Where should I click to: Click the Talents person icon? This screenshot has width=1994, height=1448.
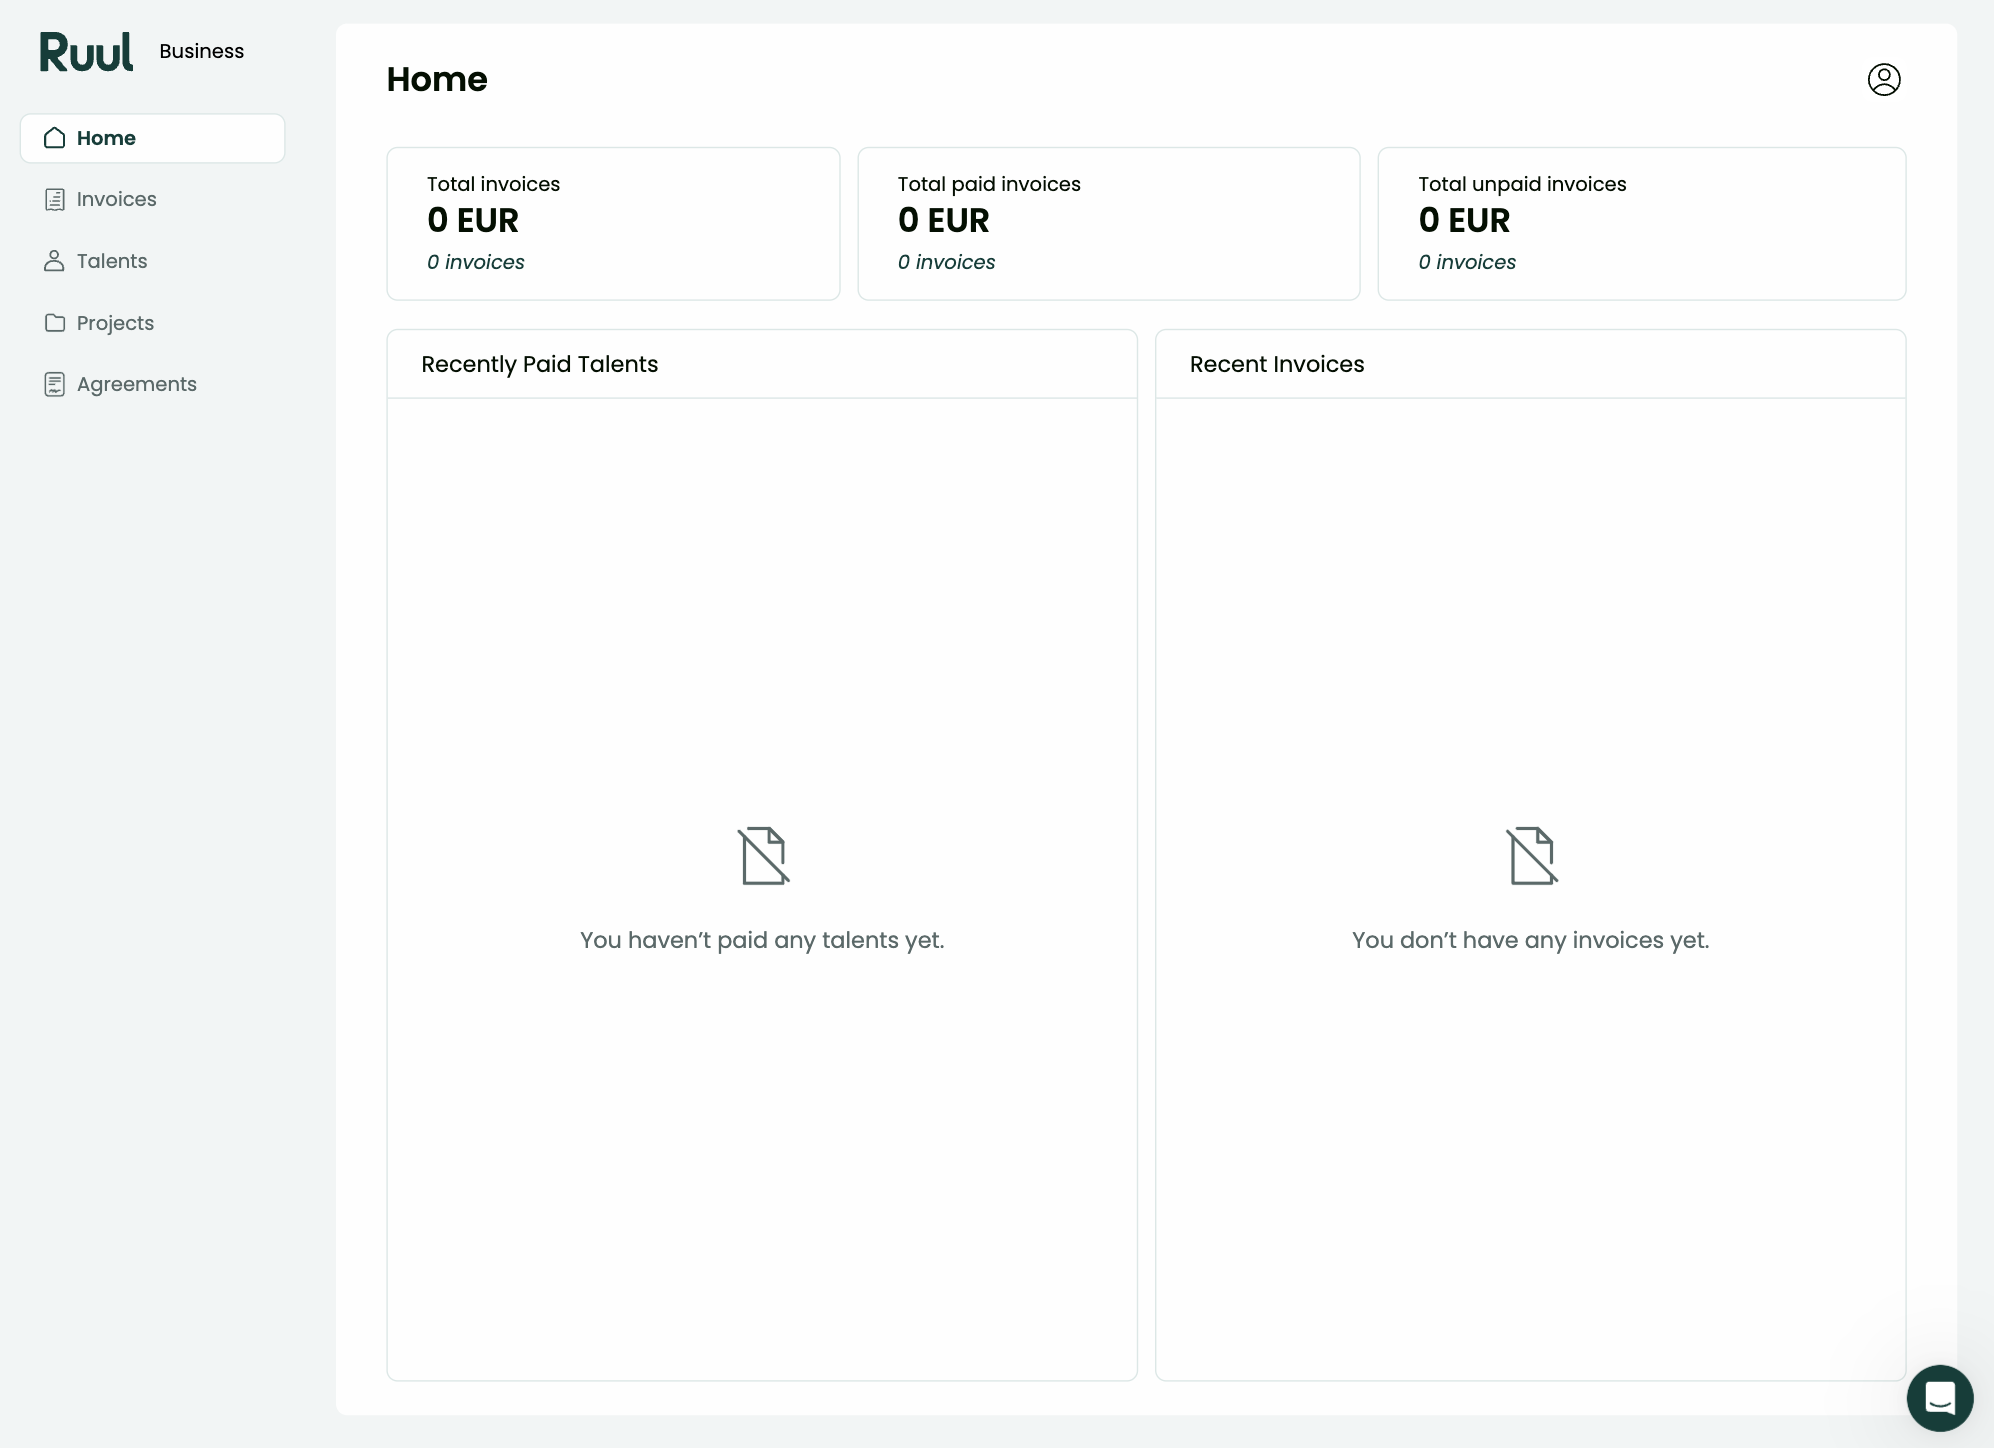tap(55, 261)
